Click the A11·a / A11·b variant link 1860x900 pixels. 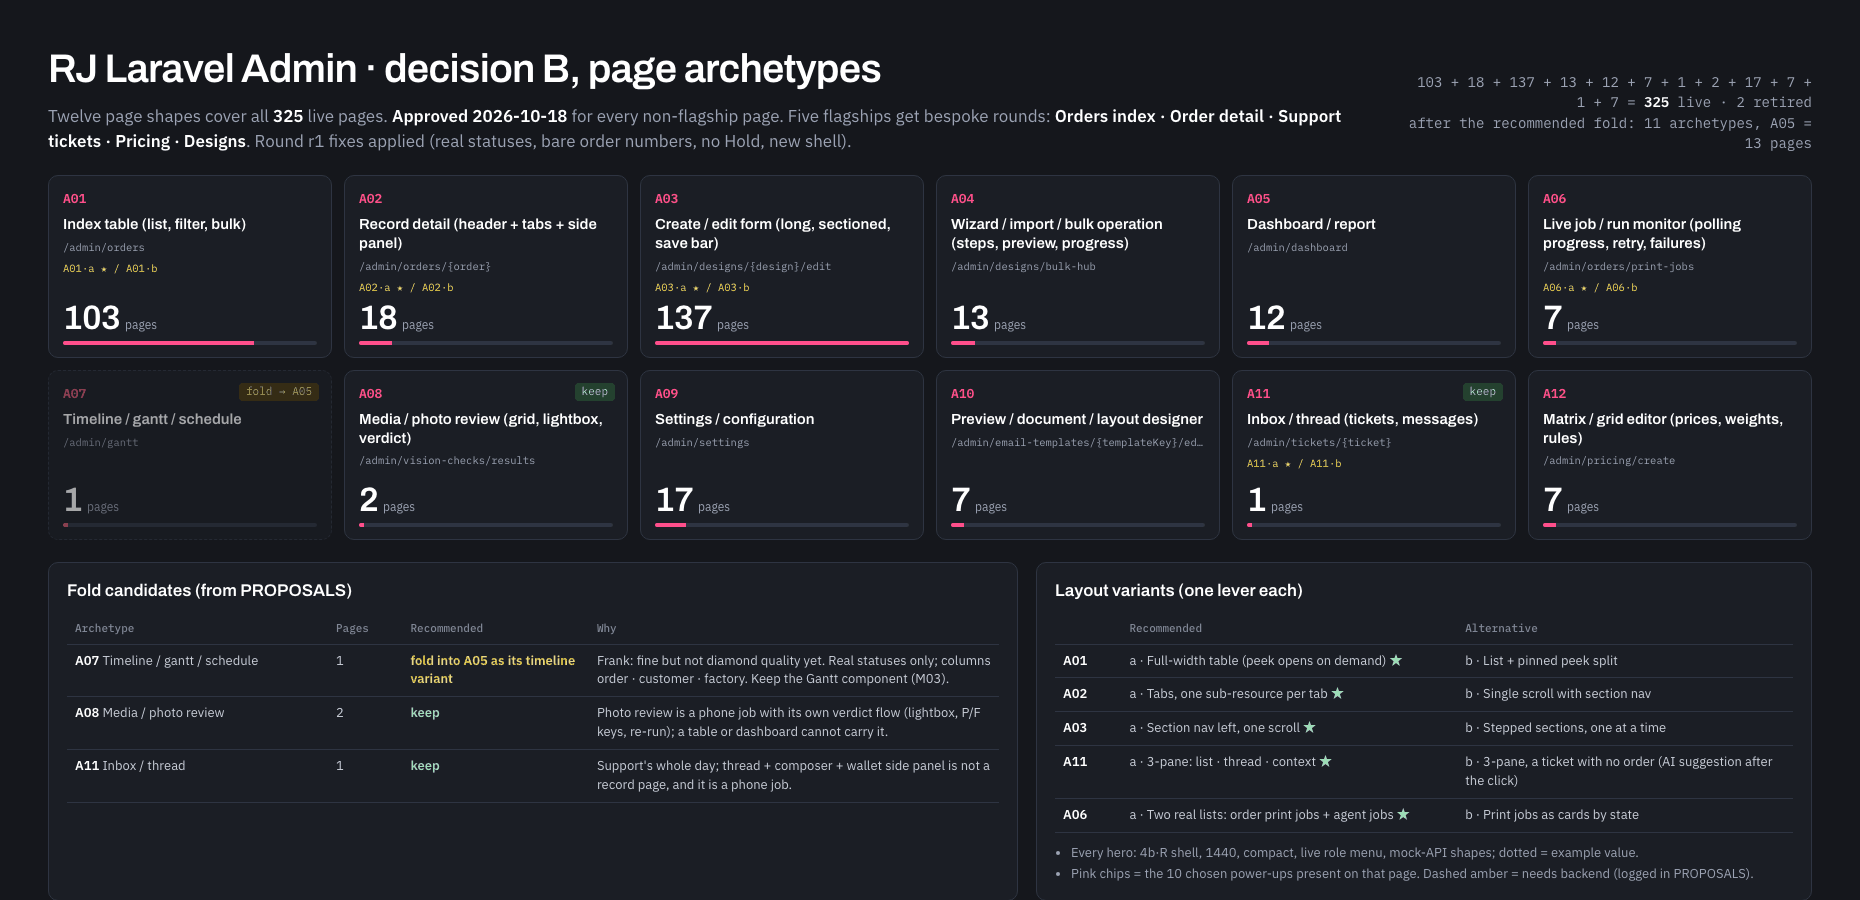(x=1294, y=464)
